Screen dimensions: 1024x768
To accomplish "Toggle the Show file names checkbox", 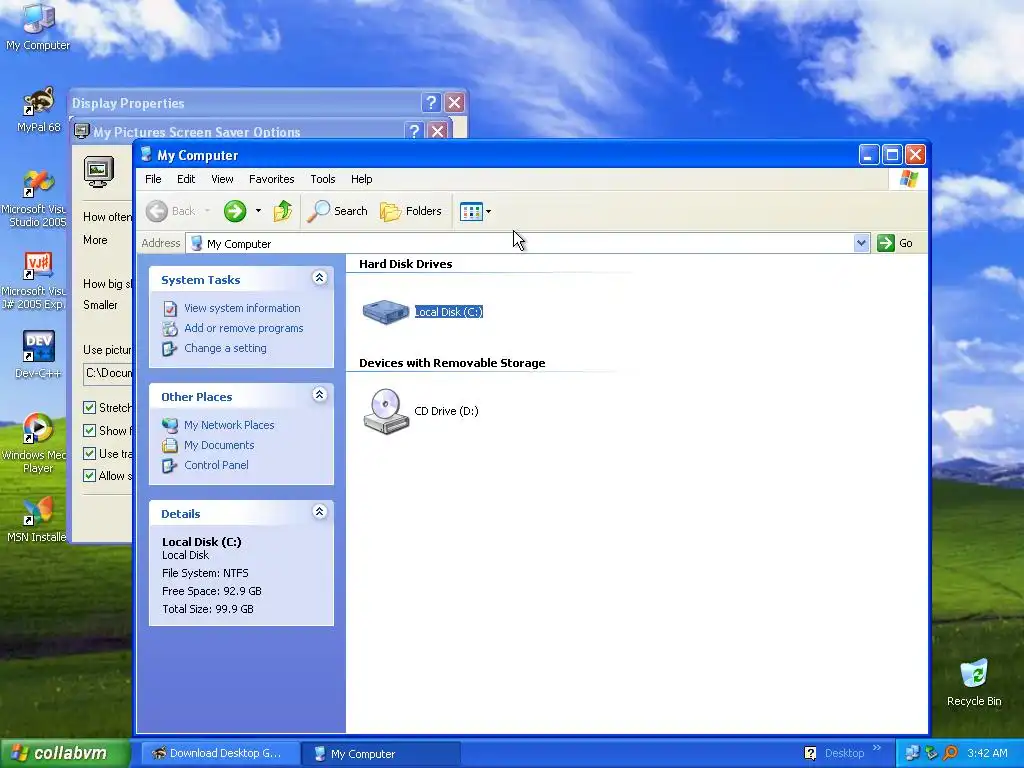I will click(x=89, y=430).
